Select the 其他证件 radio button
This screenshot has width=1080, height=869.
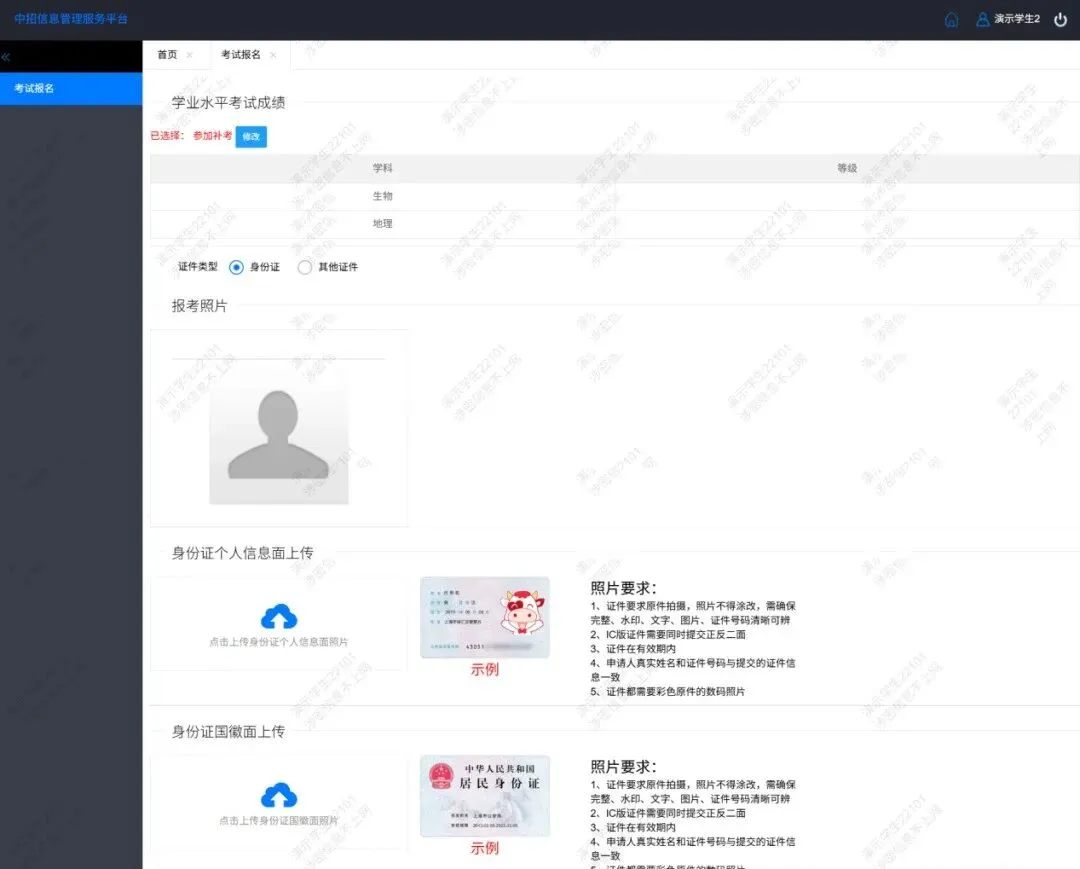(304, 267)
